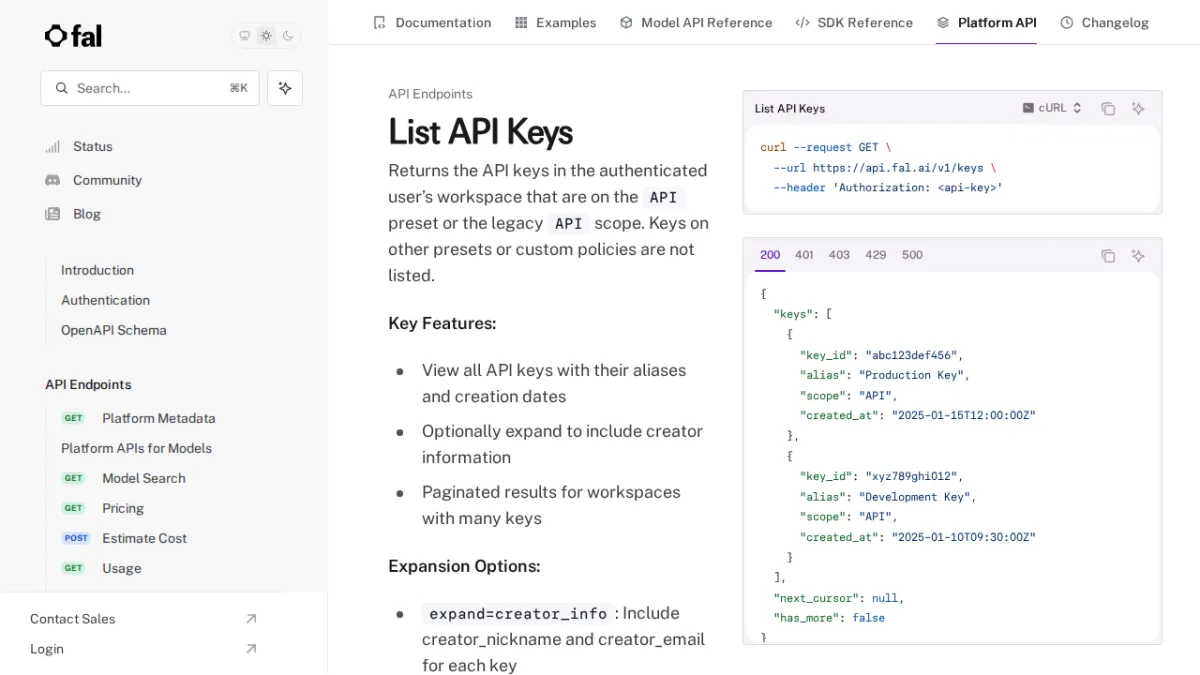Switch to Documentation tab

point(432,22)
